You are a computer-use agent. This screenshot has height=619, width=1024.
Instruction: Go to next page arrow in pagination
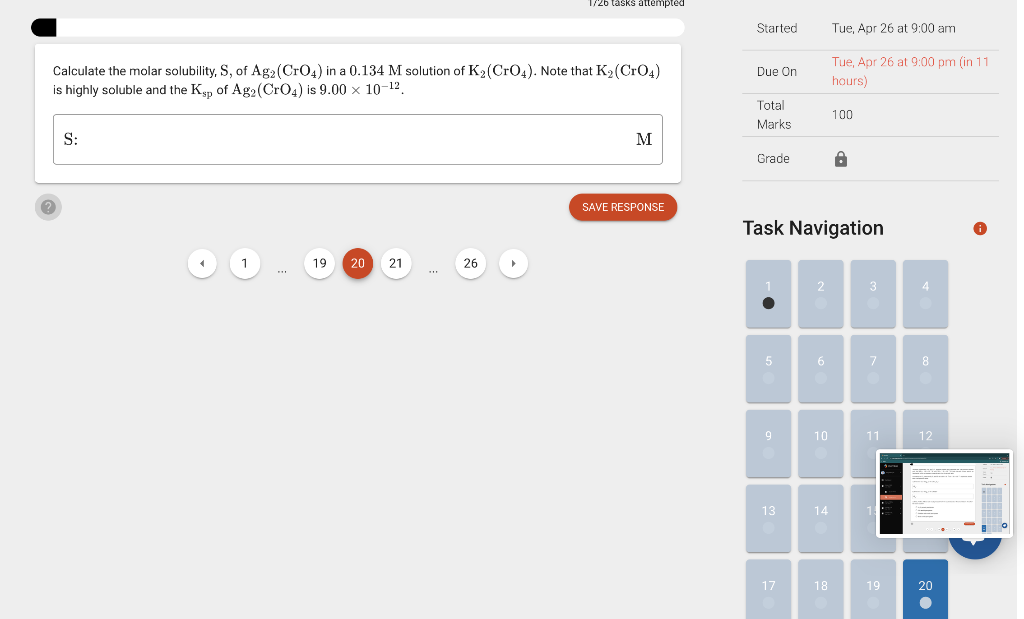pyautogui.click(x=513, y=263)
